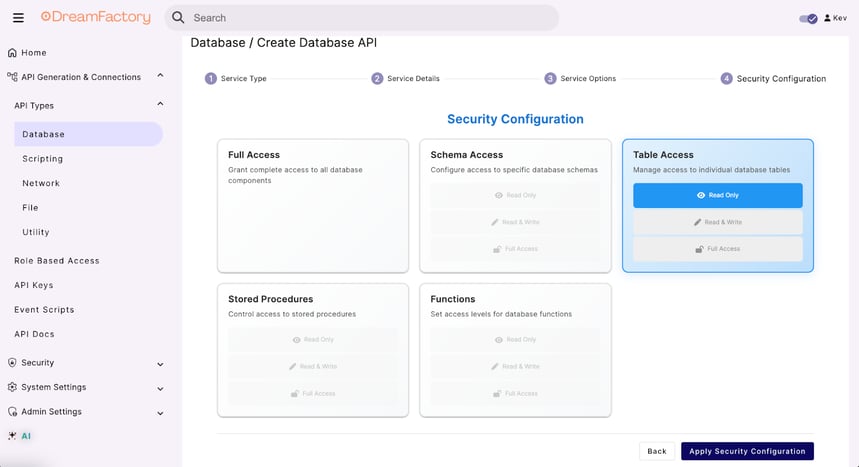
Task: Click the DreamFactory logo
Action: coord(96,17)
